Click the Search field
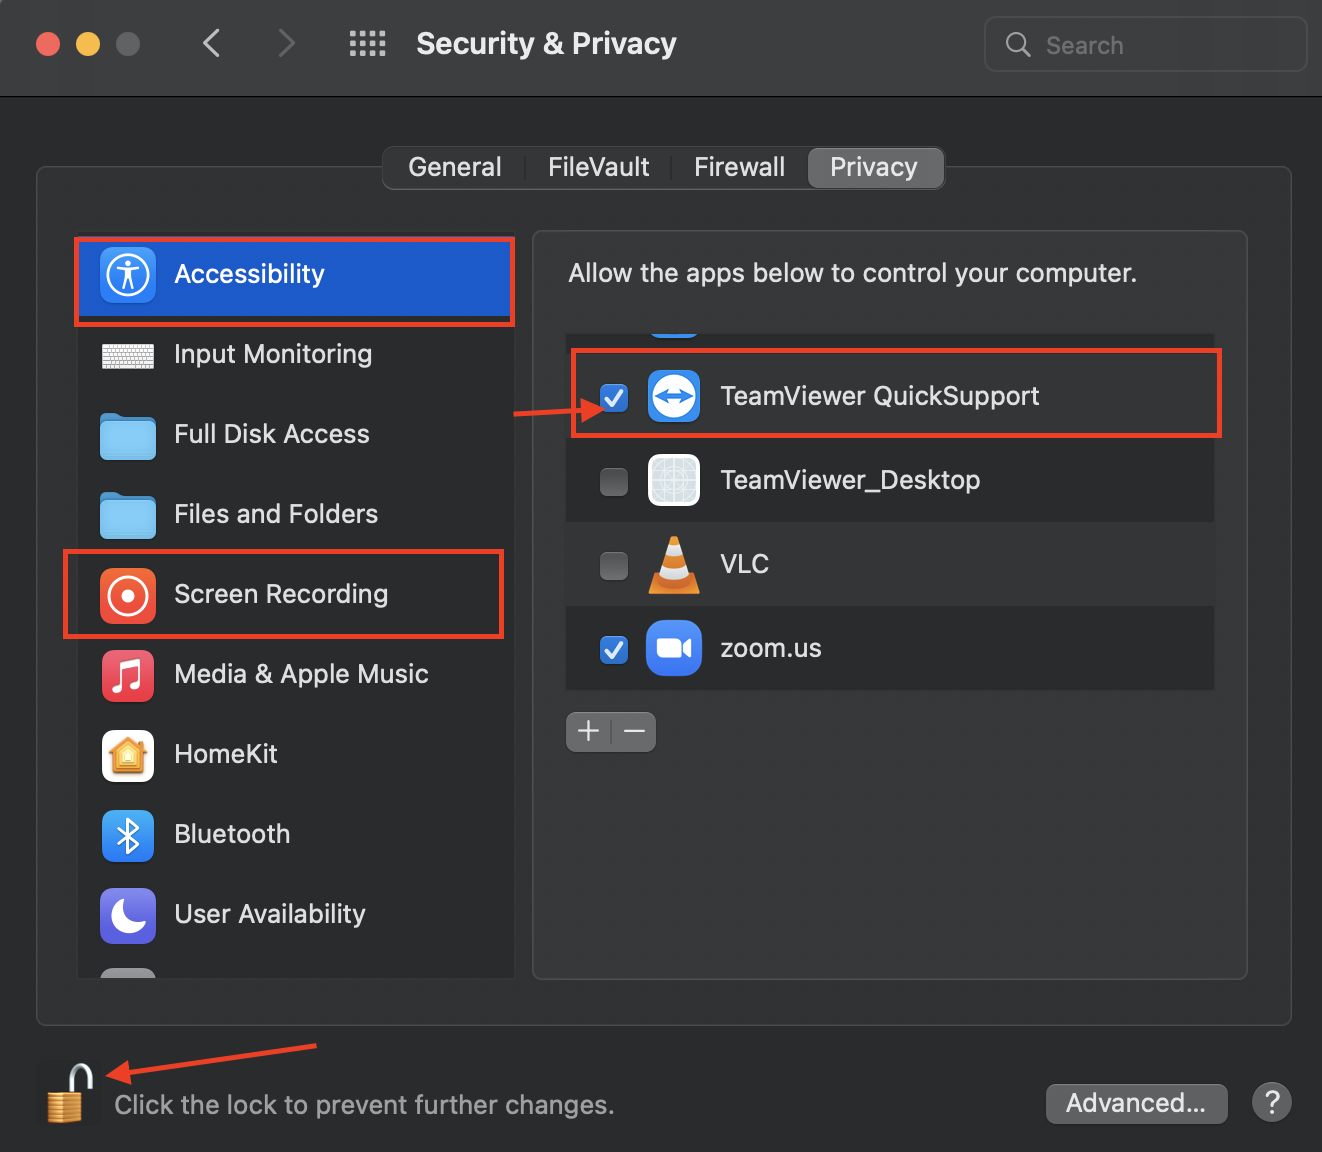This screenshot has height=1152, width=1322. [1145, 44]
